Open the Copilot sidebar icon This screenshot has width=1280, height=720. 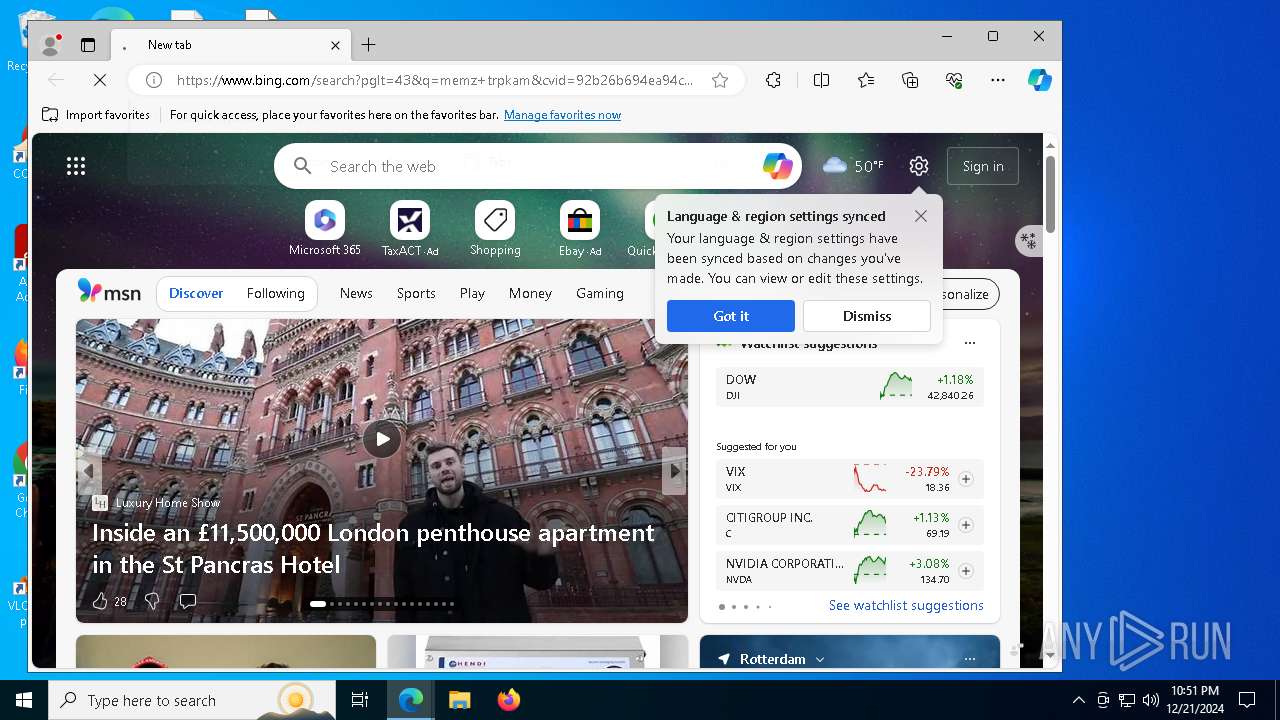tap(1040, 80)
